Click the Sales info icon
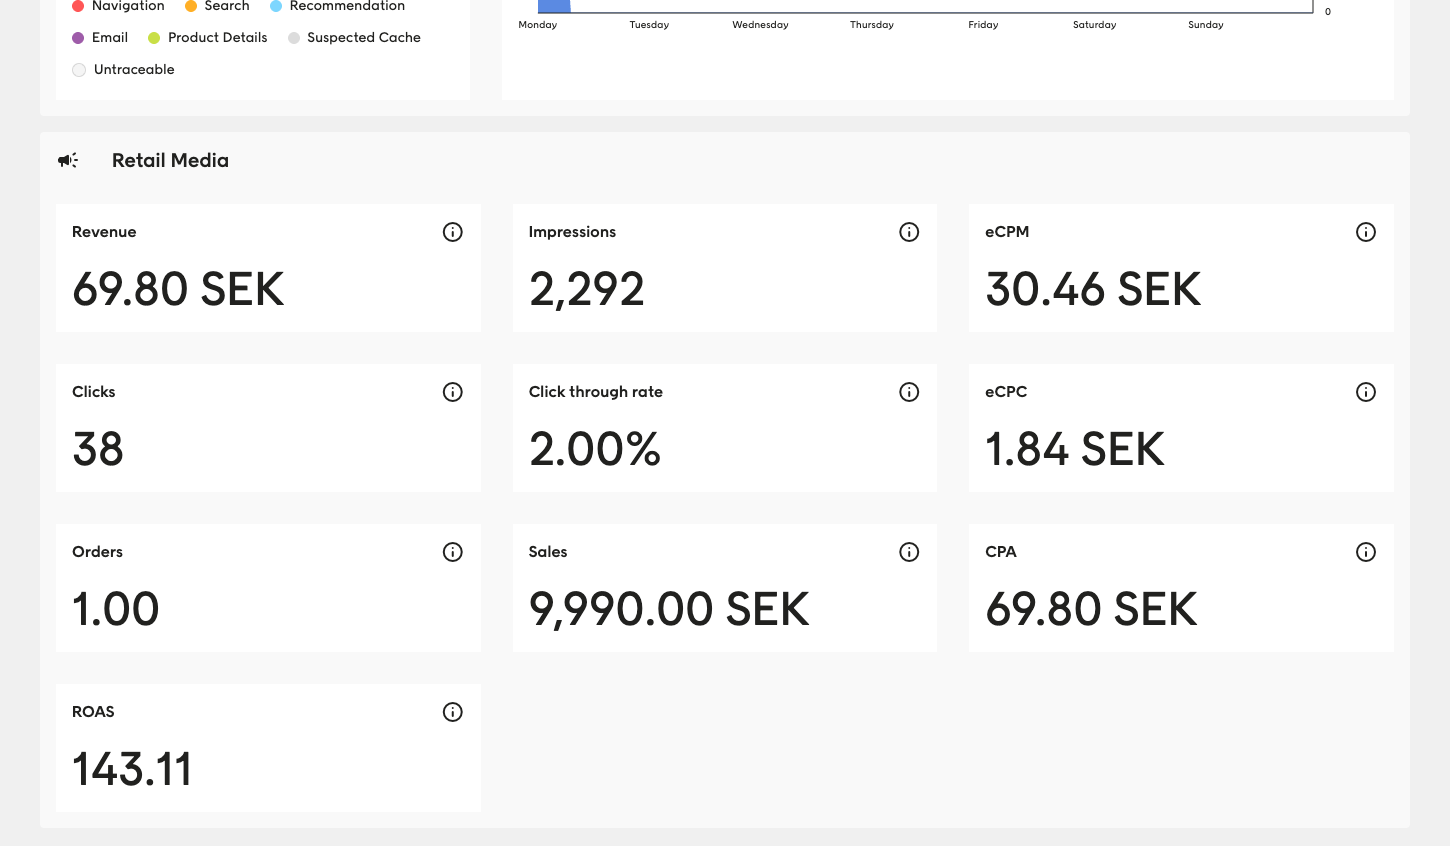 point(909,551)
